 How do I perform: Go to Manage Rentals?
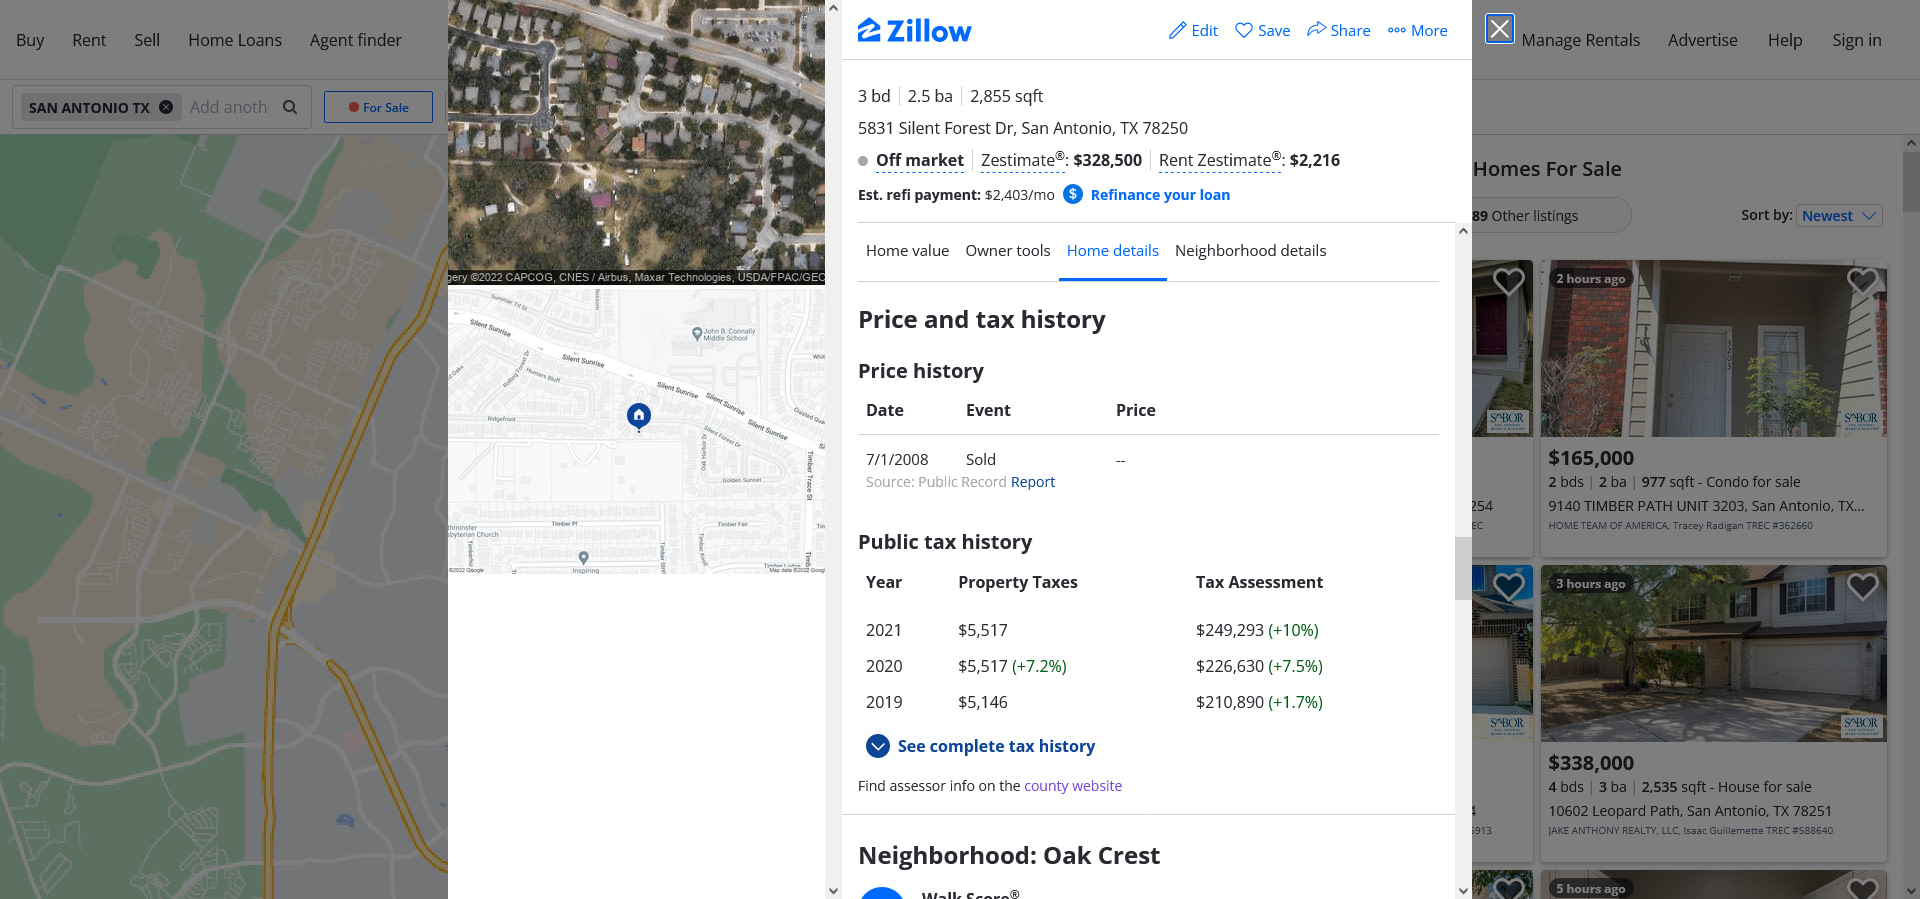(1581, 40)
